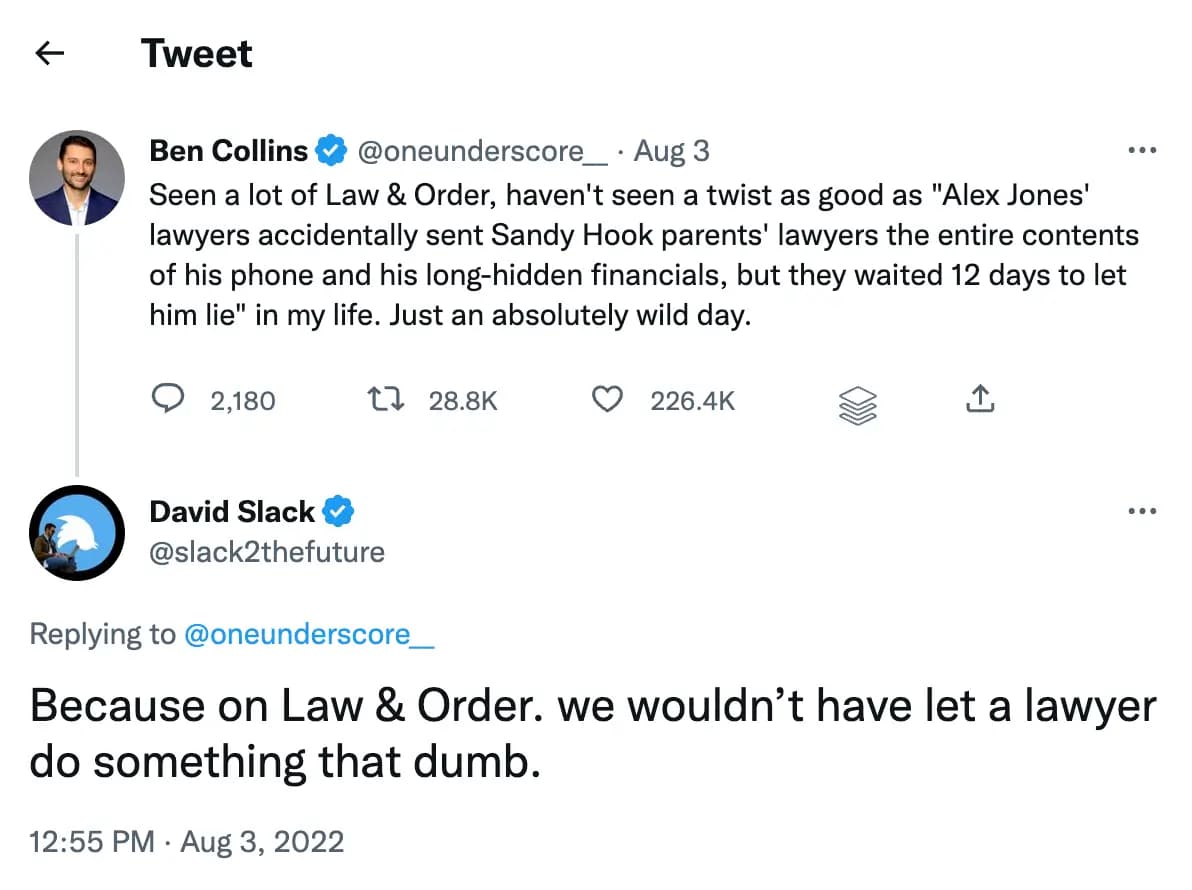Click David Slack's verified badge
The width and height of the screenshot is (1192, 890).
338,511
